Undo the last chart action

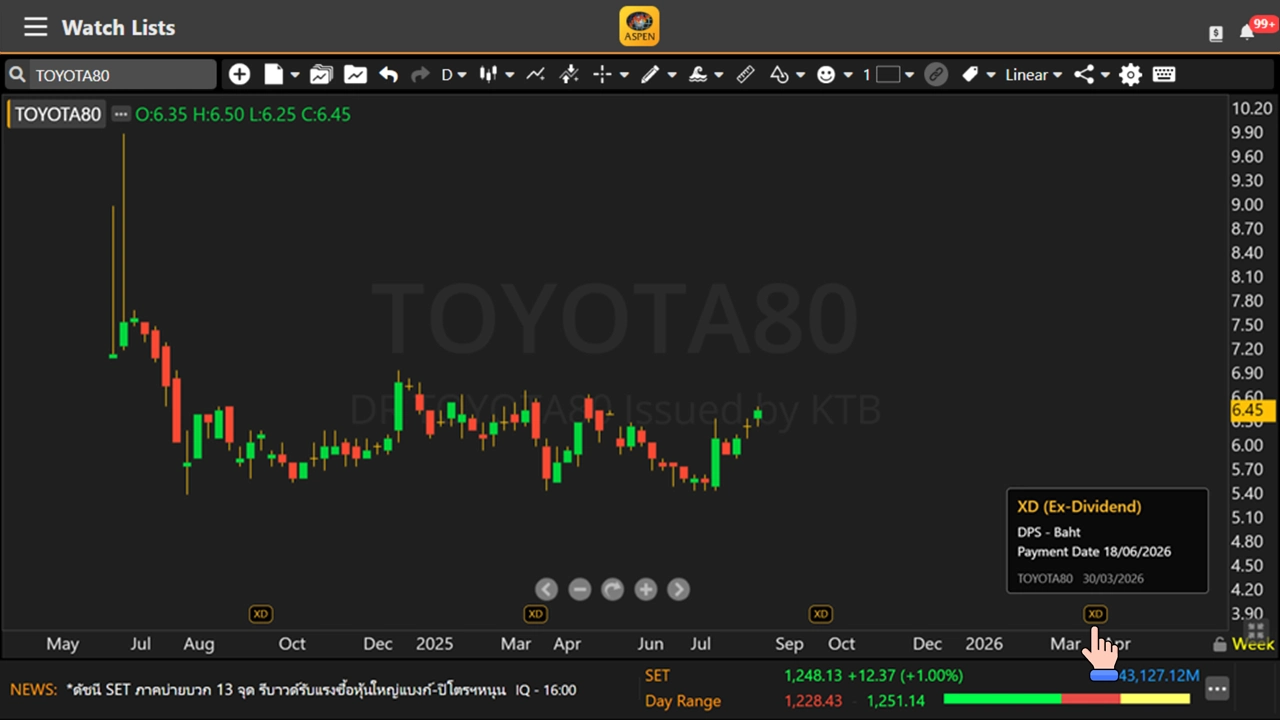tap(388, 74)
